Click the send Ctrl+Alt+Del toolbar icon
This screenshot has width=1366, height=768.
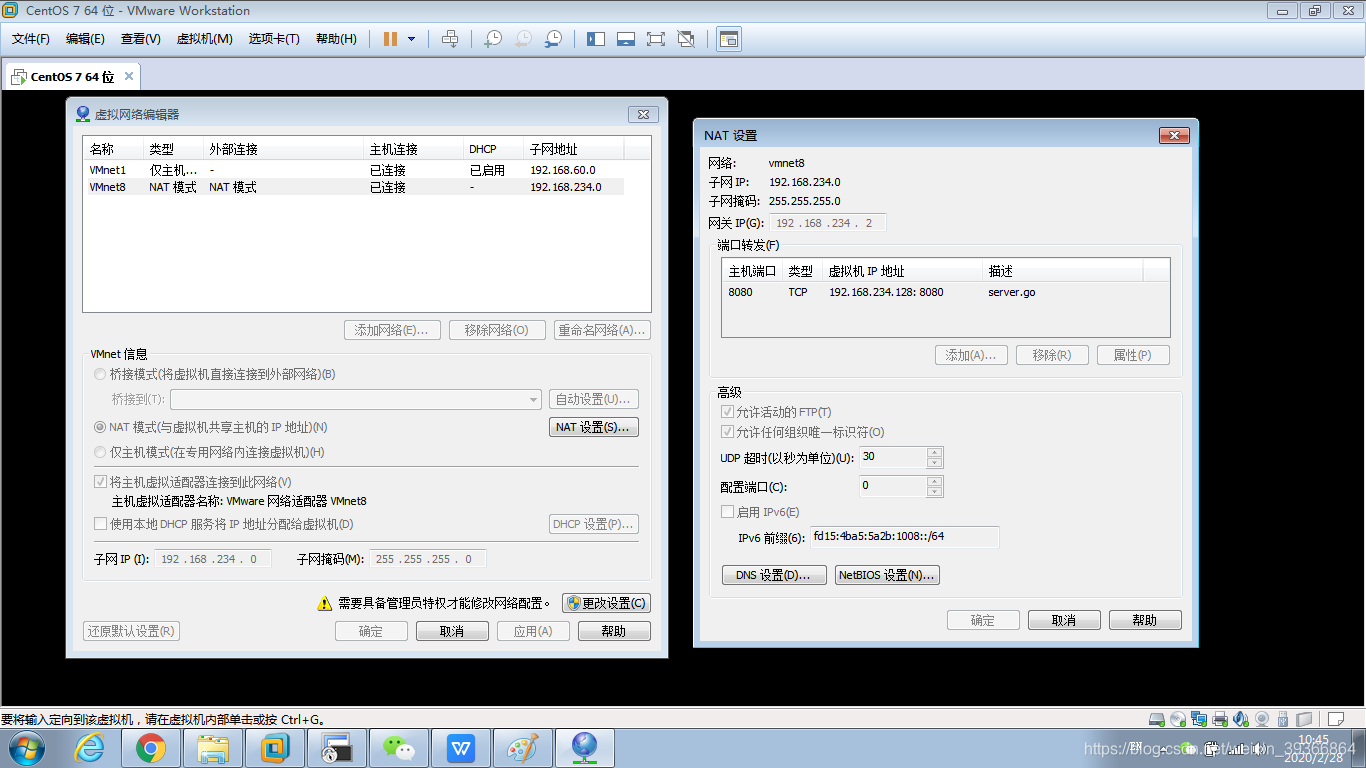(x=450, y=39)
